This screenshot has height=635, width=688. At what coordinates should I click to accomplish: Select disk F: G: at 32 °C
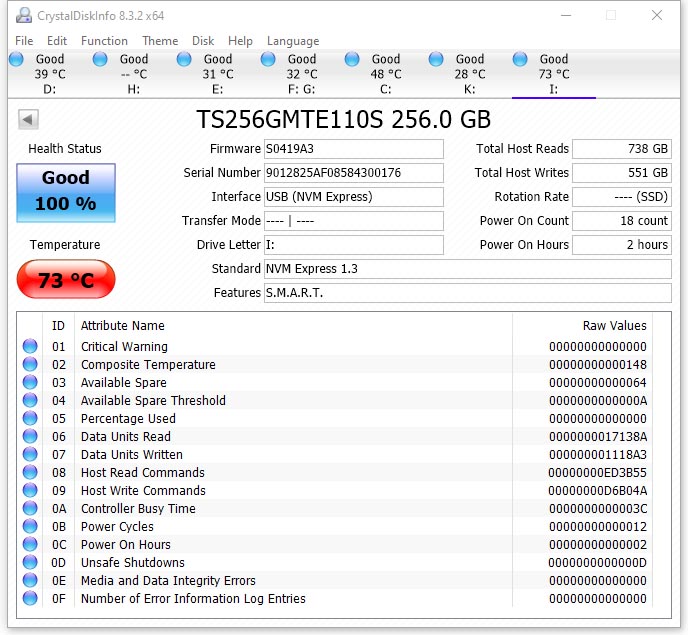[302, 74]
